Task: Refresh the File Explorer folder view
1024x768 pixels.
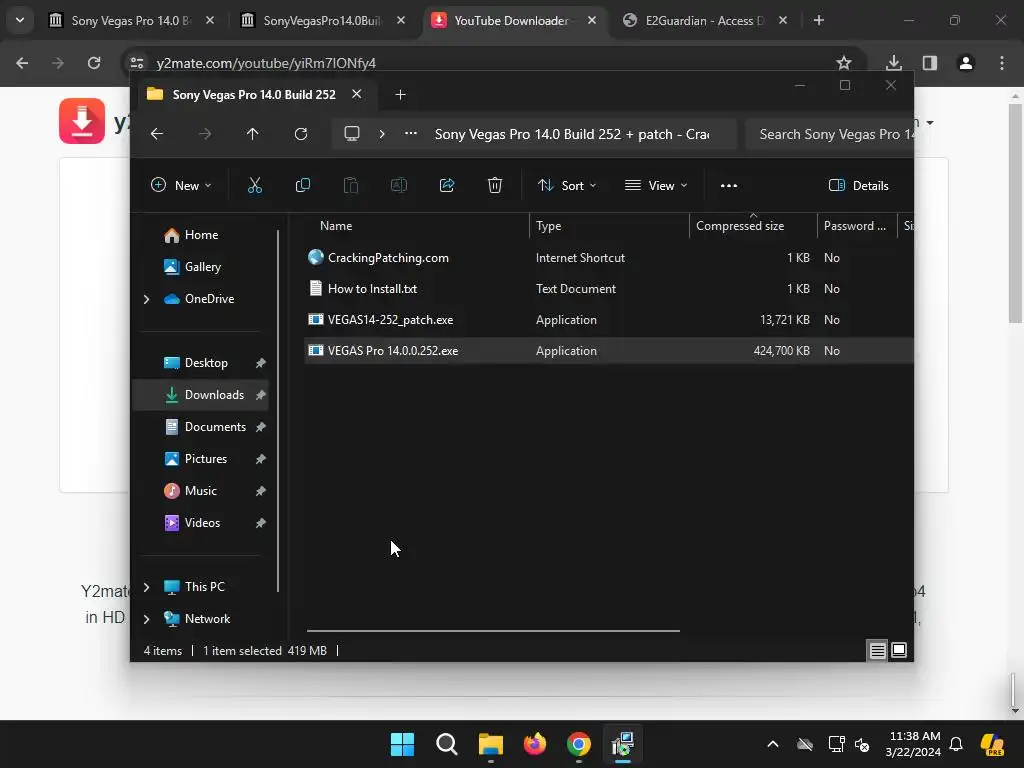Action: point(301,134)
